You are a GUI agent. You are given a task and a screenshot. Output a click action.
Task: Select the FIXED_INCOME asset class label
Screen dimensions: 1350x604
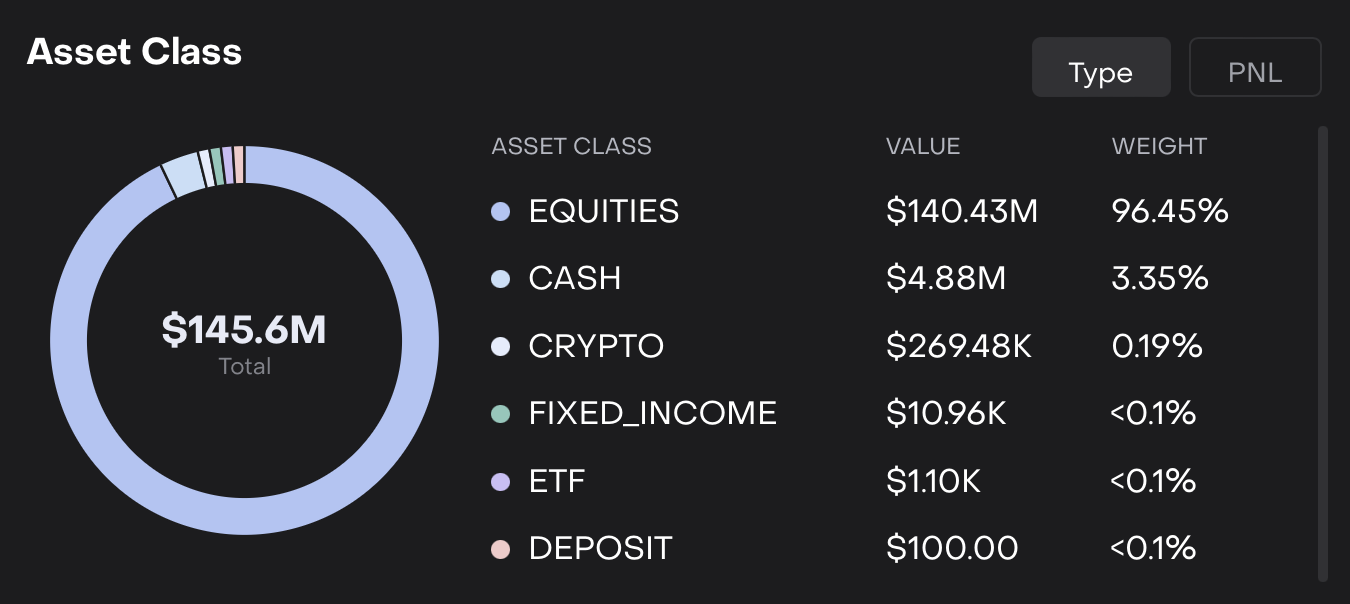[x=652, y=414]
